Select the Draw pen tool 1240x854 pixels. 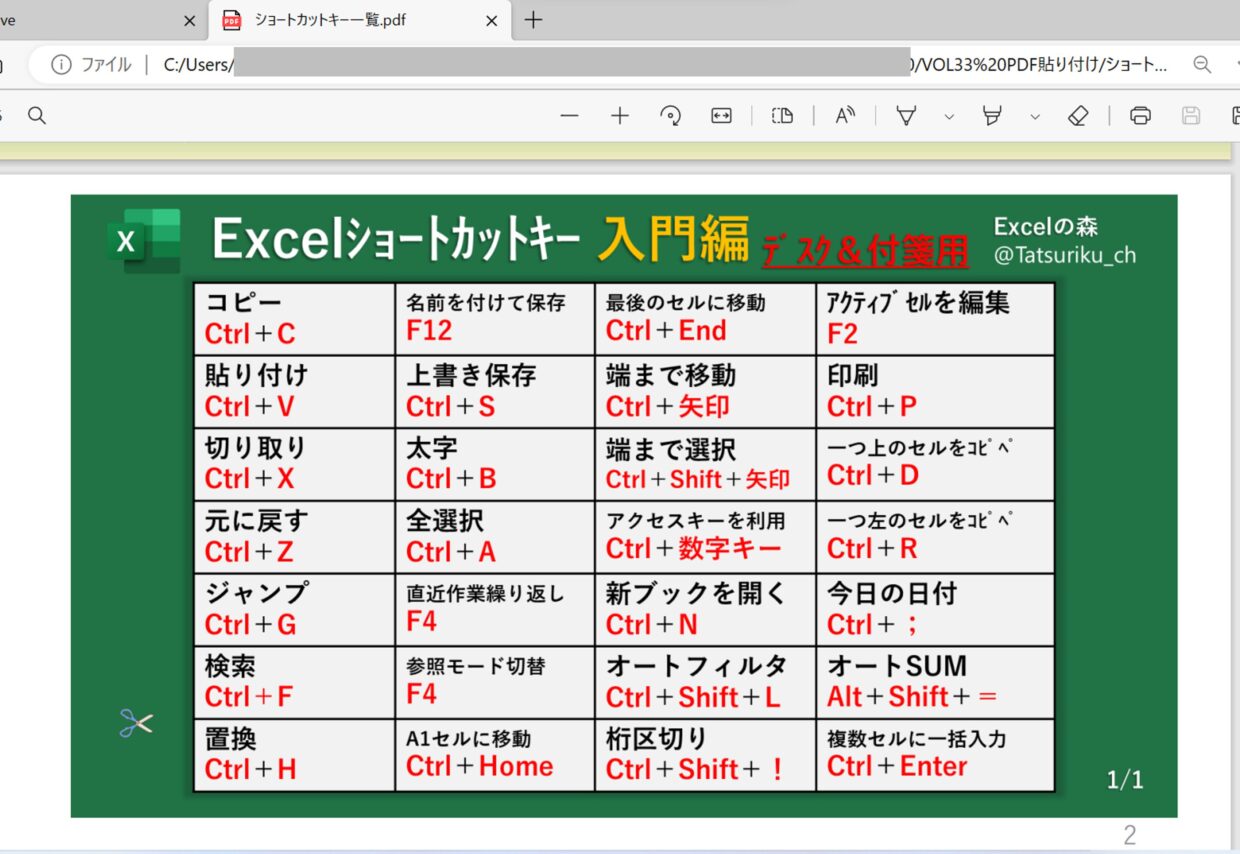[906, 116]
